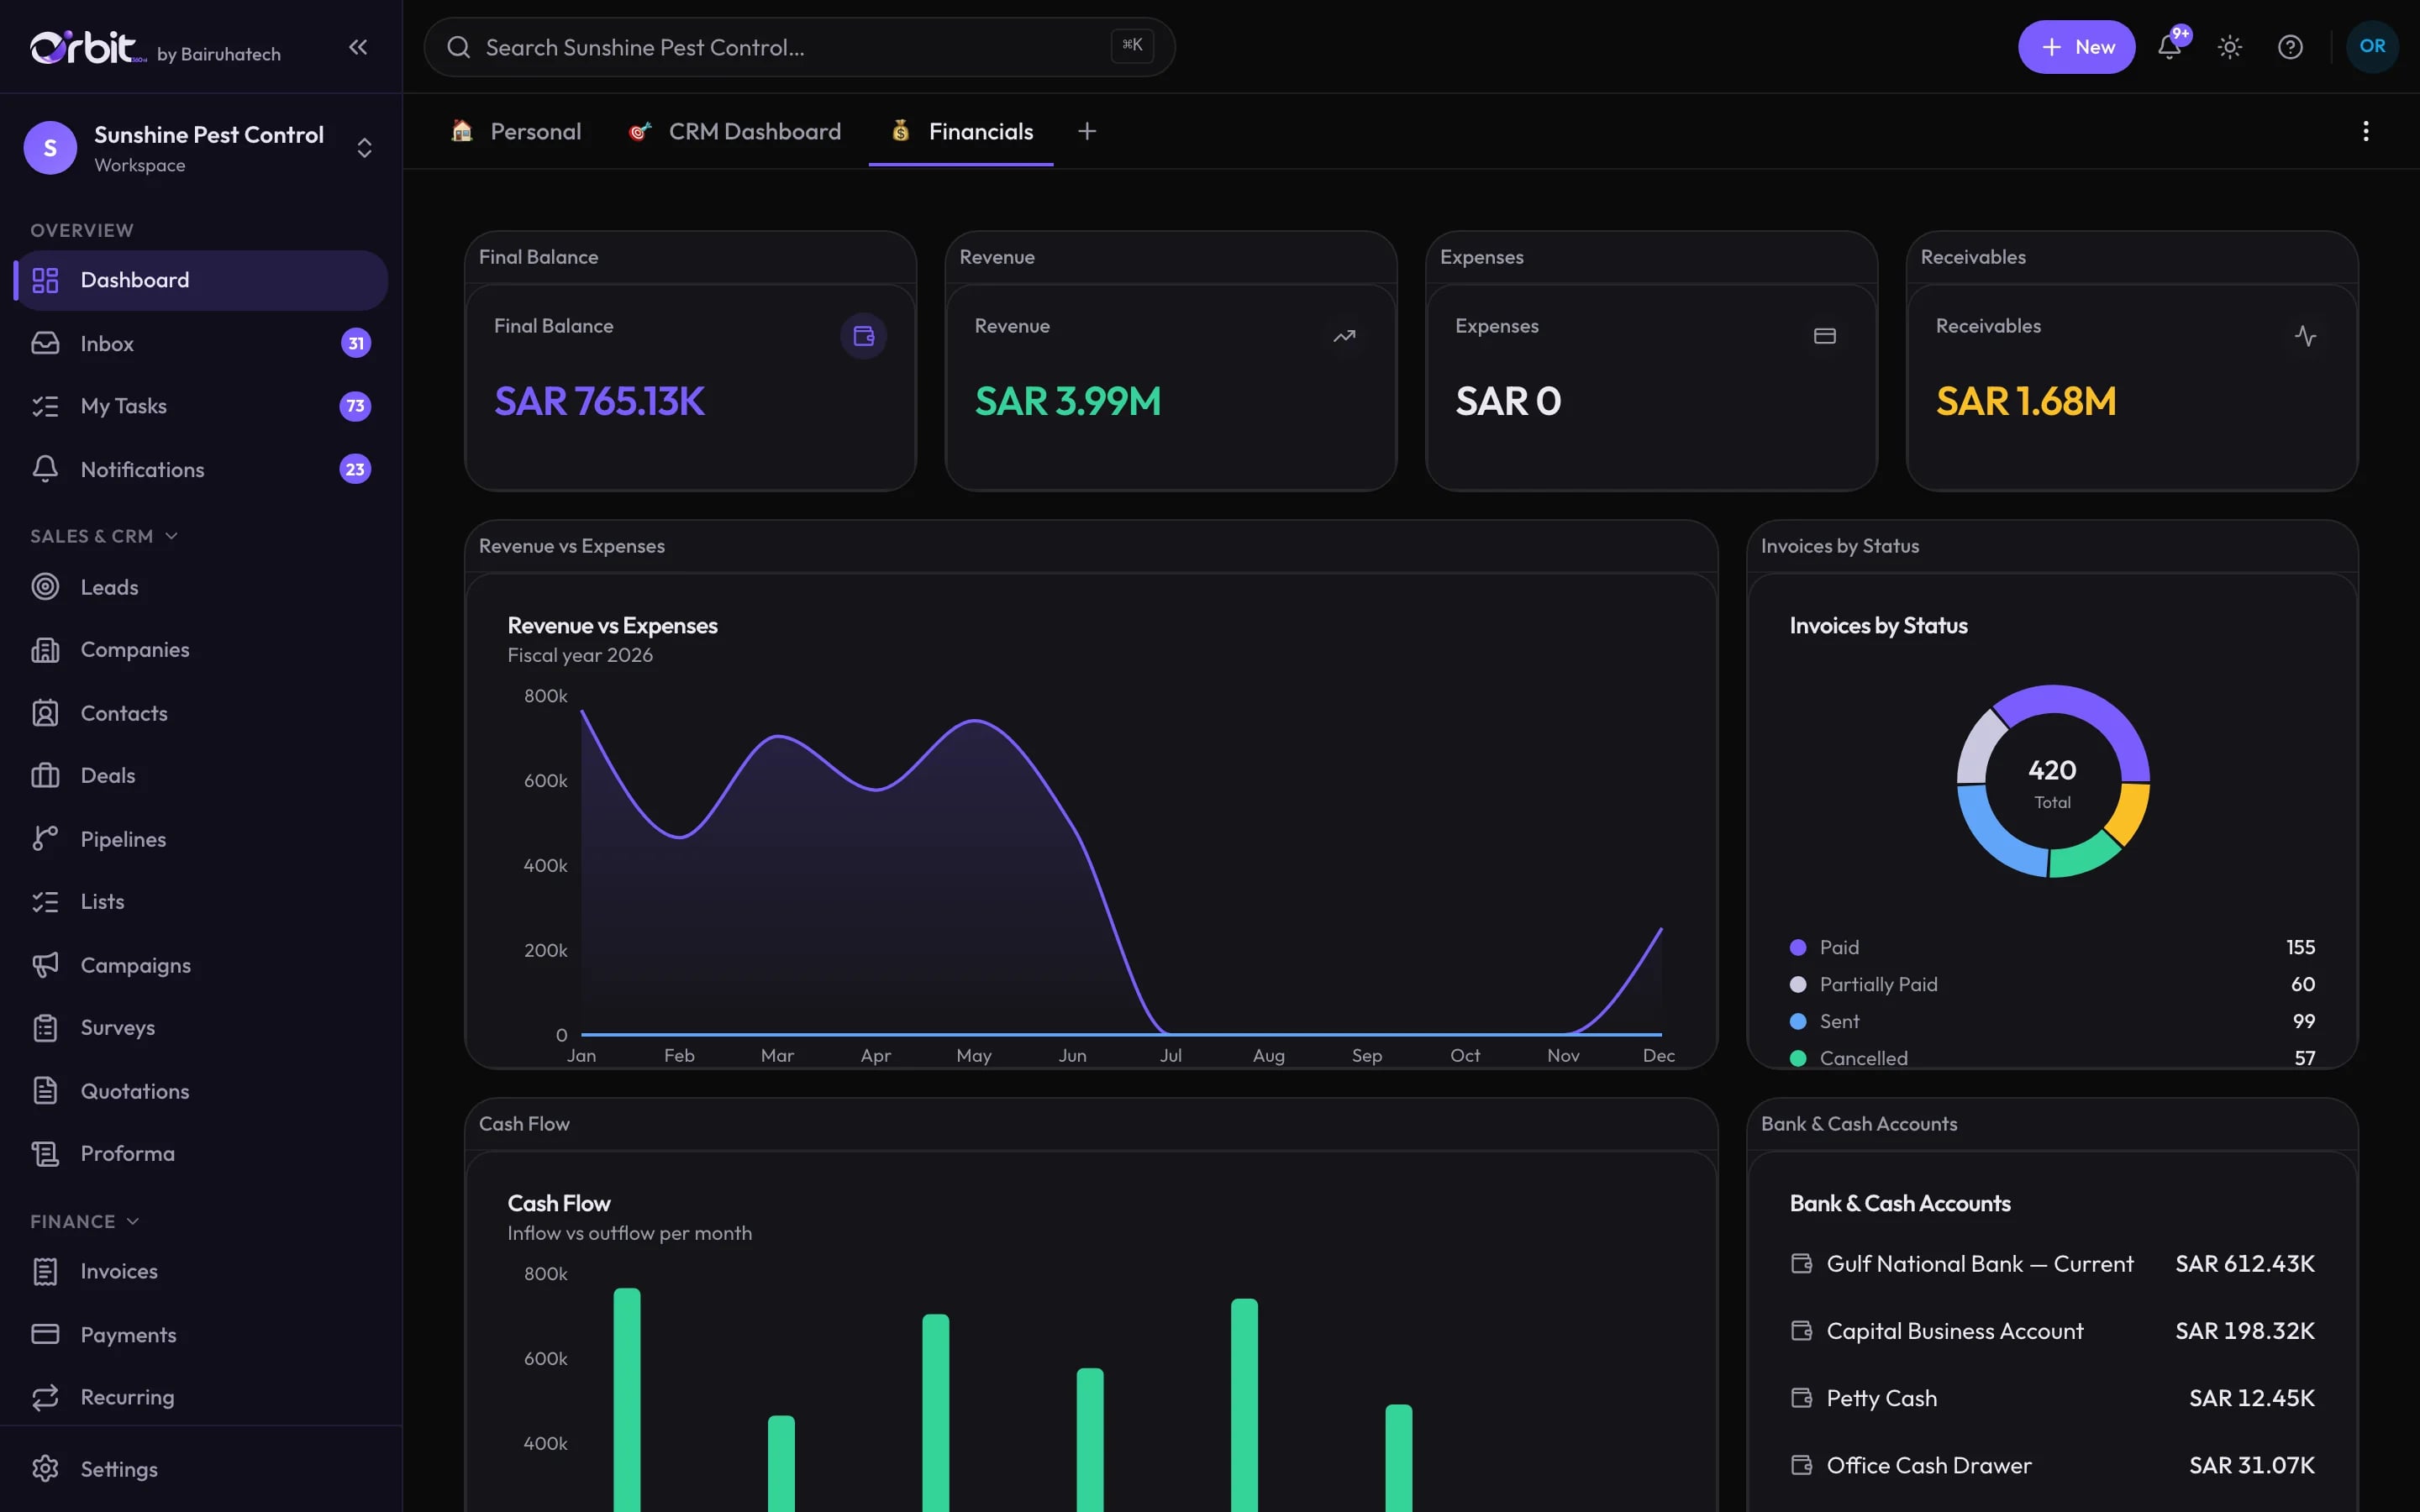Click the Companies building icon
The width and height of the screenshot is (2420, 1512).
(x=45, y=650)
